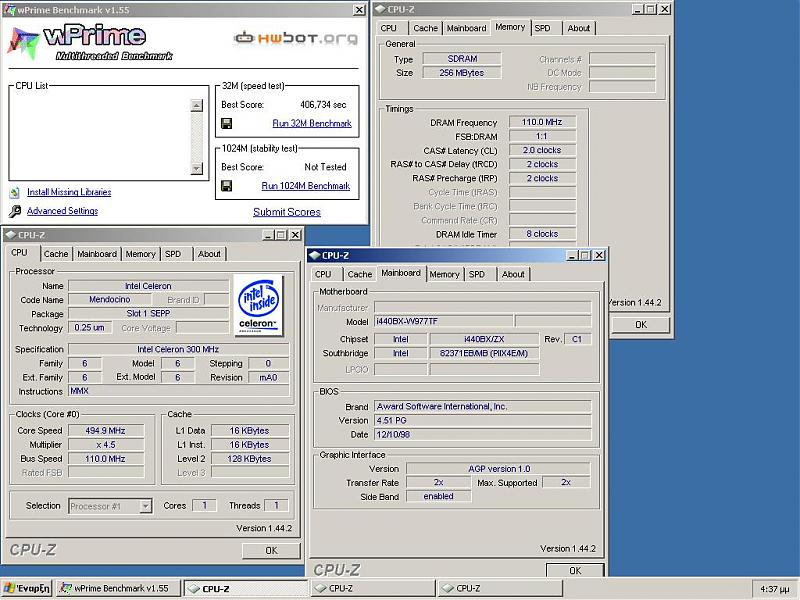The width and height of the screenshot is (800, 600).
Task: Click the floppy icon beside Run 1024M Benchmark
Action: point(227,186)
